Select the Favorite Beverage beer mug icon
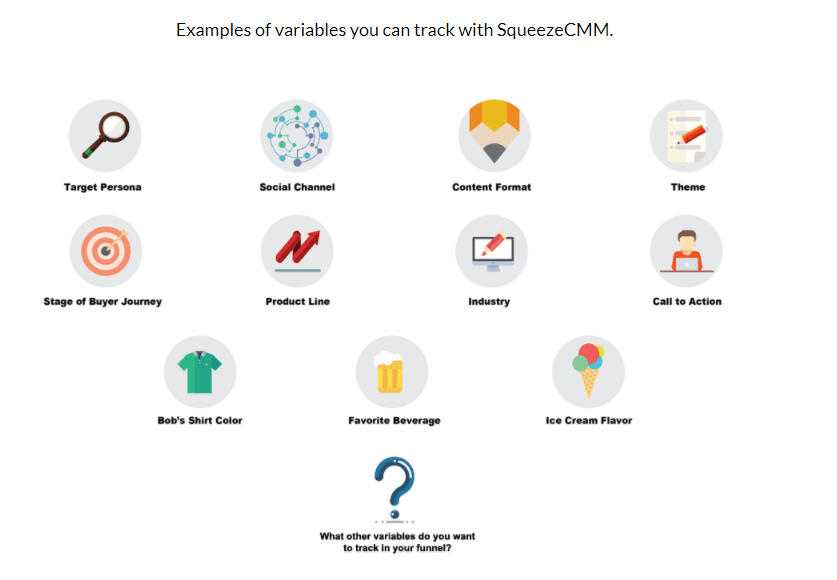The image size is (837, 580). (392, 371)
